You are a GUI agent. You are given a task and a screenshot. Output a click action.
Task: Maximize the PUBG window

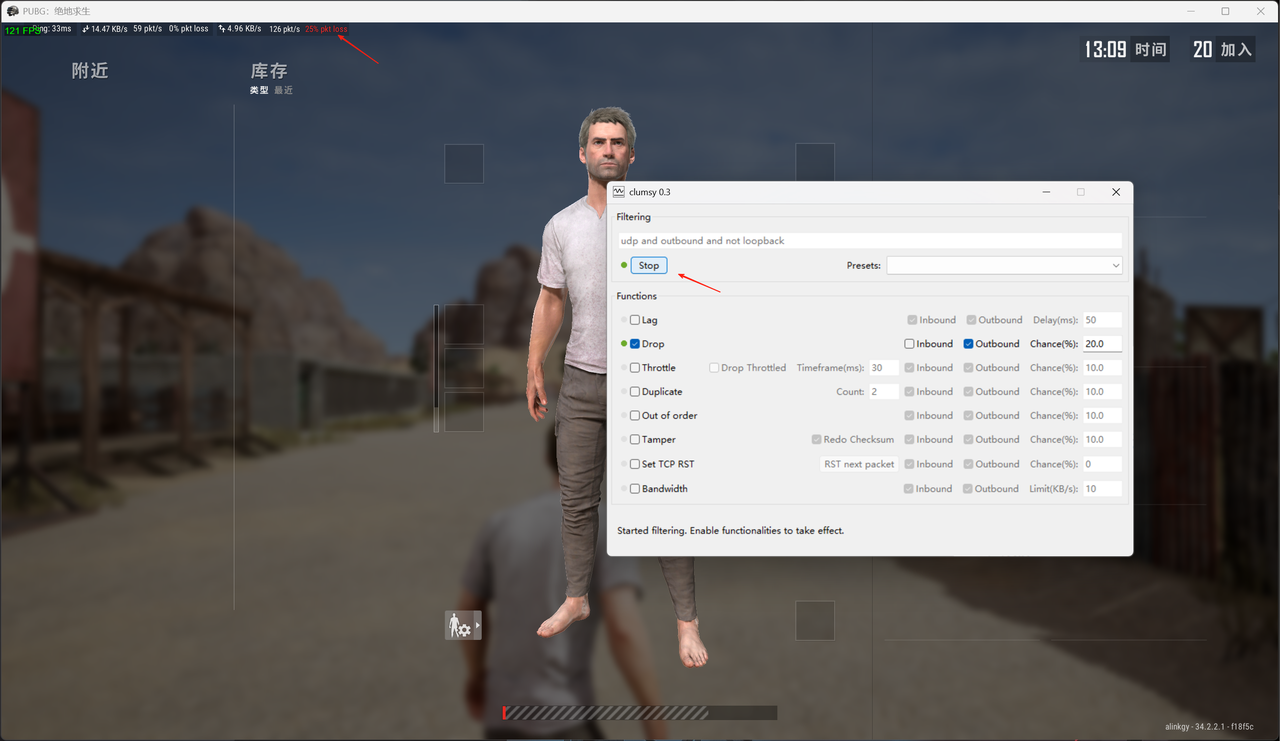tap(1225, 11)
